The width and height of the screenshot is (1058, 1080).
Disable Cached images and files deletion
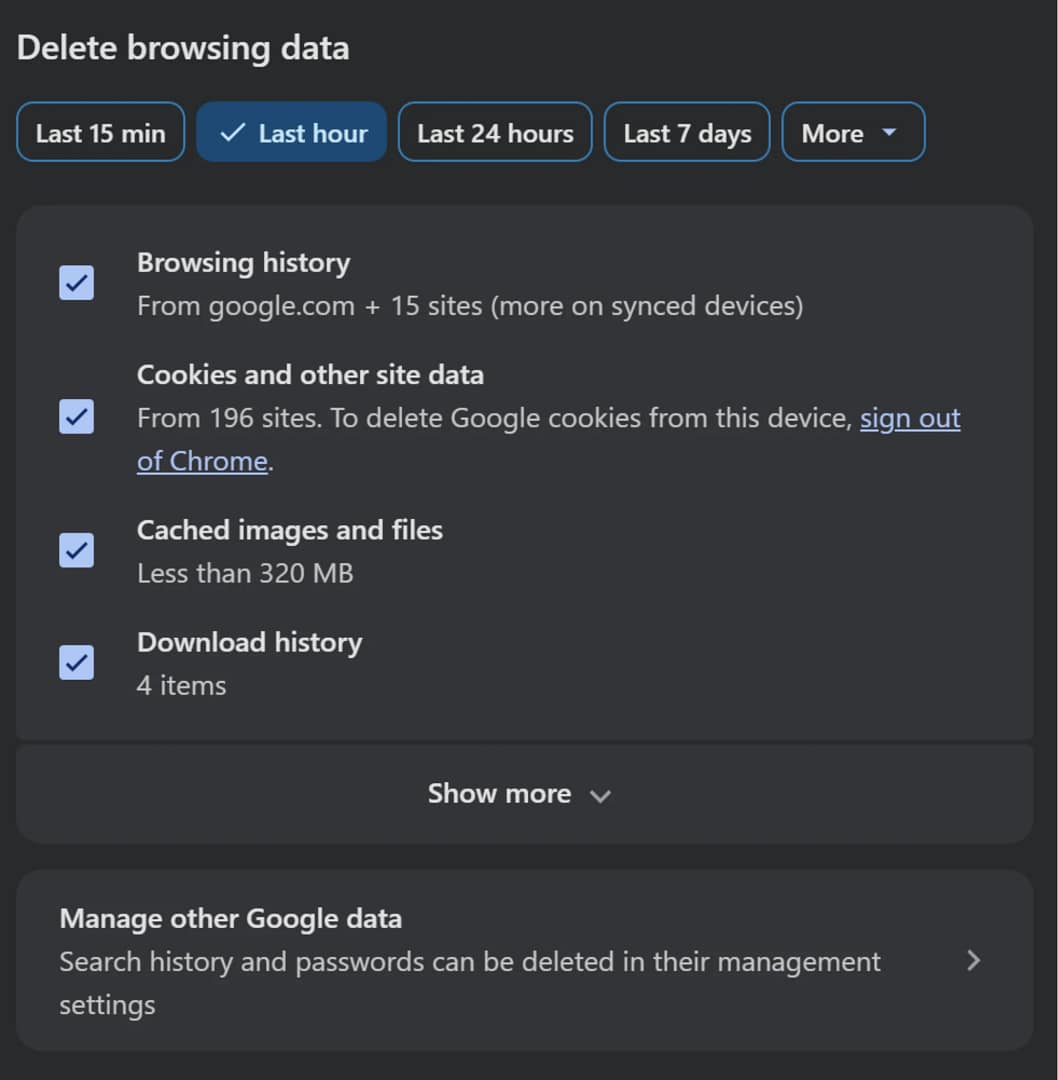pos(76,550)
